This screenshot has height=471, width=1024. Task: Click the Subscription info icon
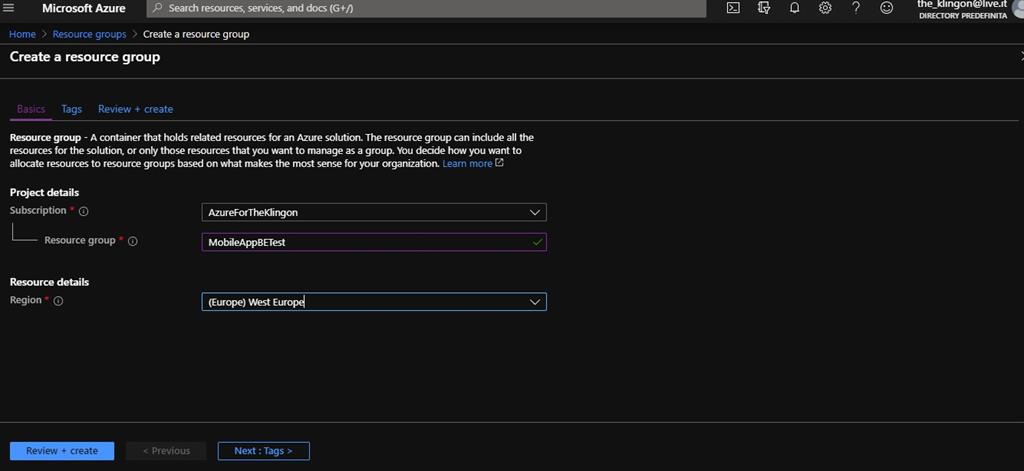84,211
